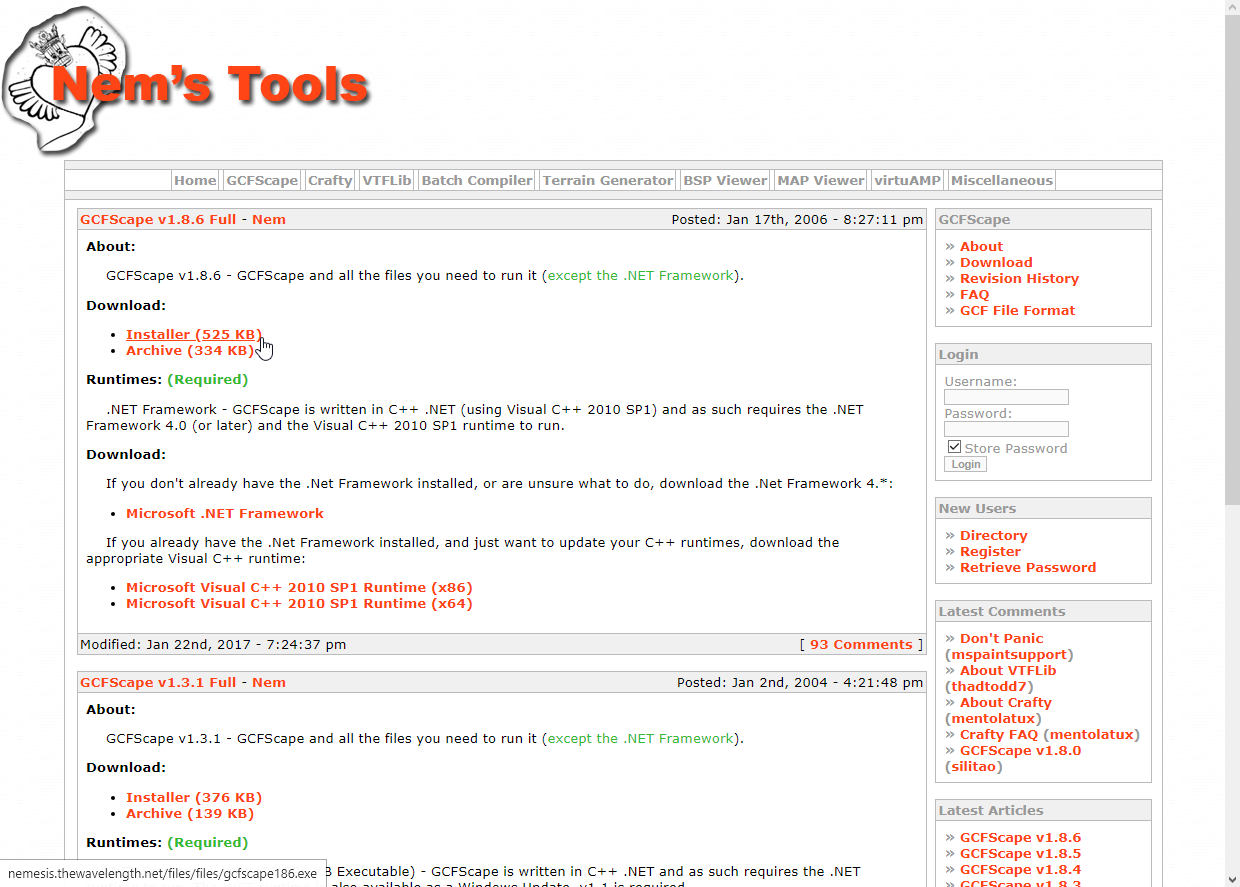
Task: Open the GCFScape navigation item
Action: pyautogui.click(x=262, y=181)
